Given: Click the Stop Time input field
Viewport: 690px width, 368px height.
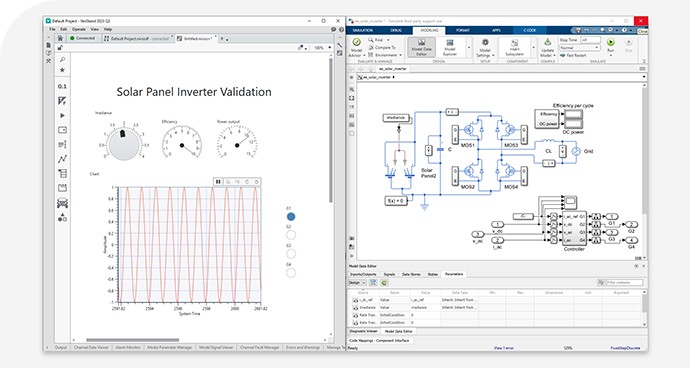Looking at the screenshot, I should (x=590, y=40).
